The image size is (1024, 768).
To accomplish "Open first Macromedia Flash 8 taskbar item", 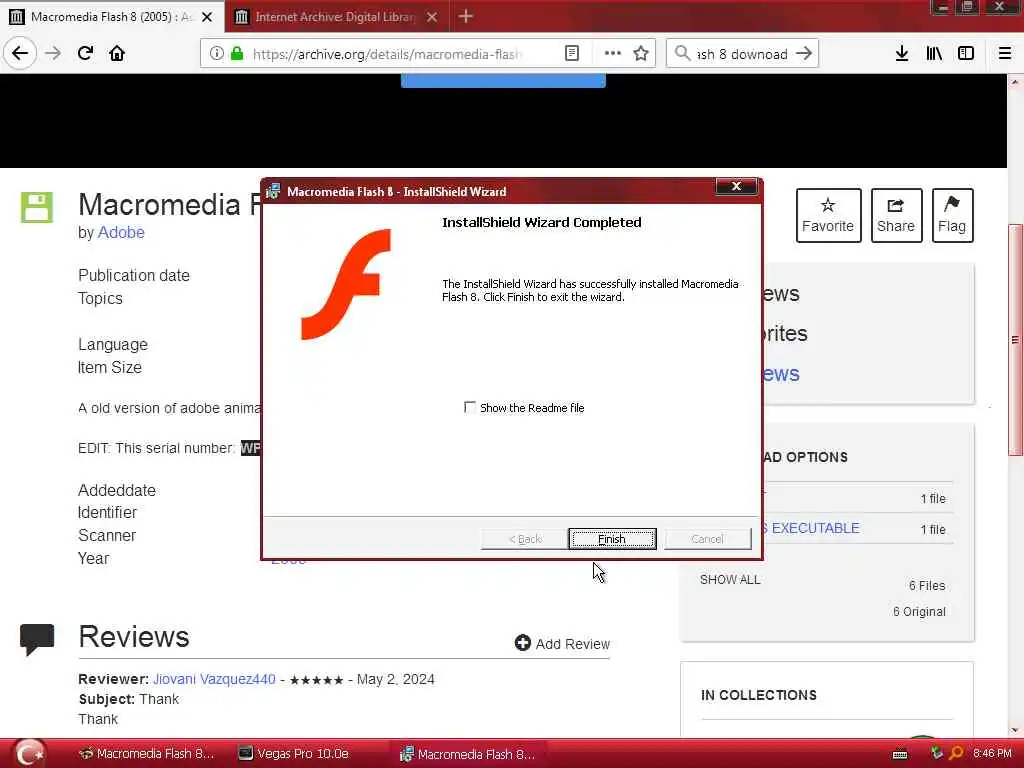I will tap(146, 754).
